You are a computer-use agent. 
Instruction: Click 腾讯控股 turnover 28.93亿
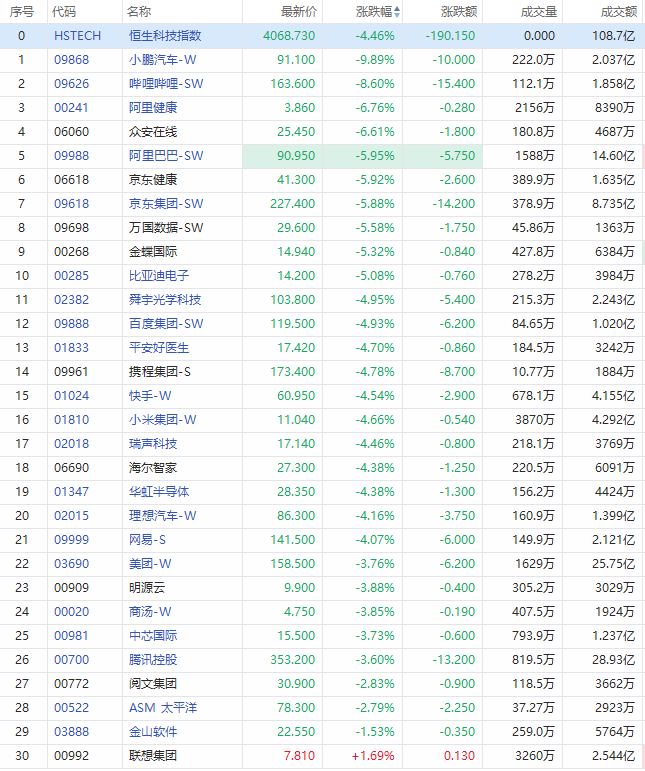point(614,660)
